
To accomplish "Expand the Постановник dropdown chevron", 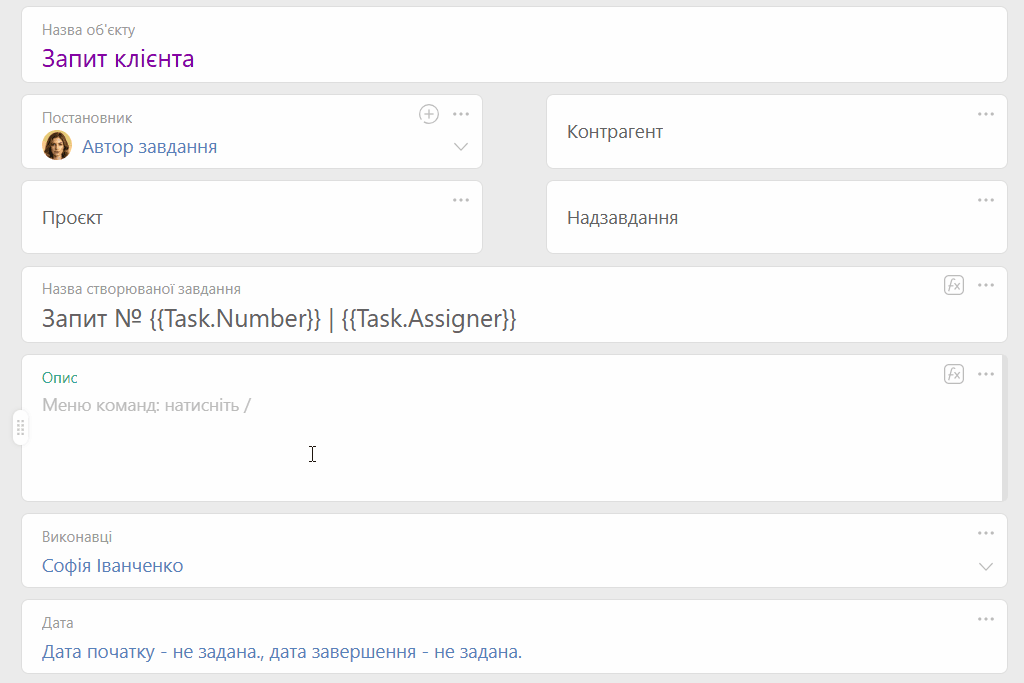I will point(461,147).
